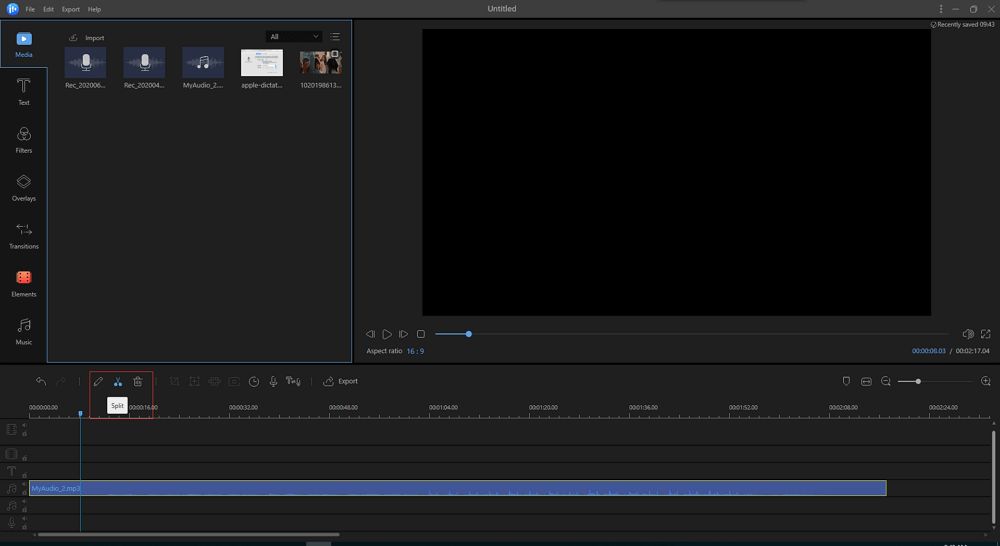Open the Edit menu

click(x=48, y=10)
